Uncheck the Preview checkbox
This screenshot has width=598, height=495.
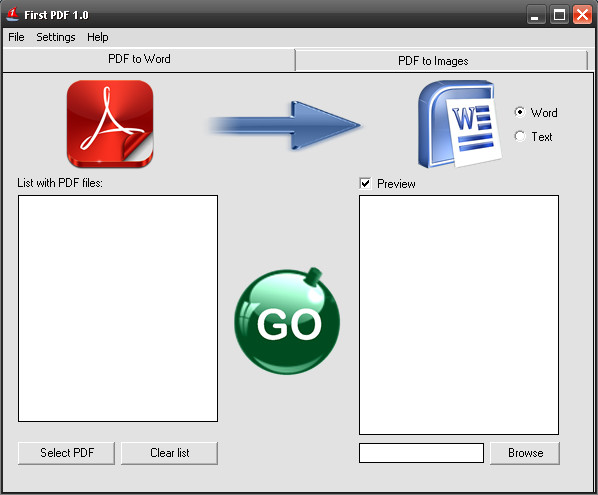pyautogui.click(x=365, y=183)
